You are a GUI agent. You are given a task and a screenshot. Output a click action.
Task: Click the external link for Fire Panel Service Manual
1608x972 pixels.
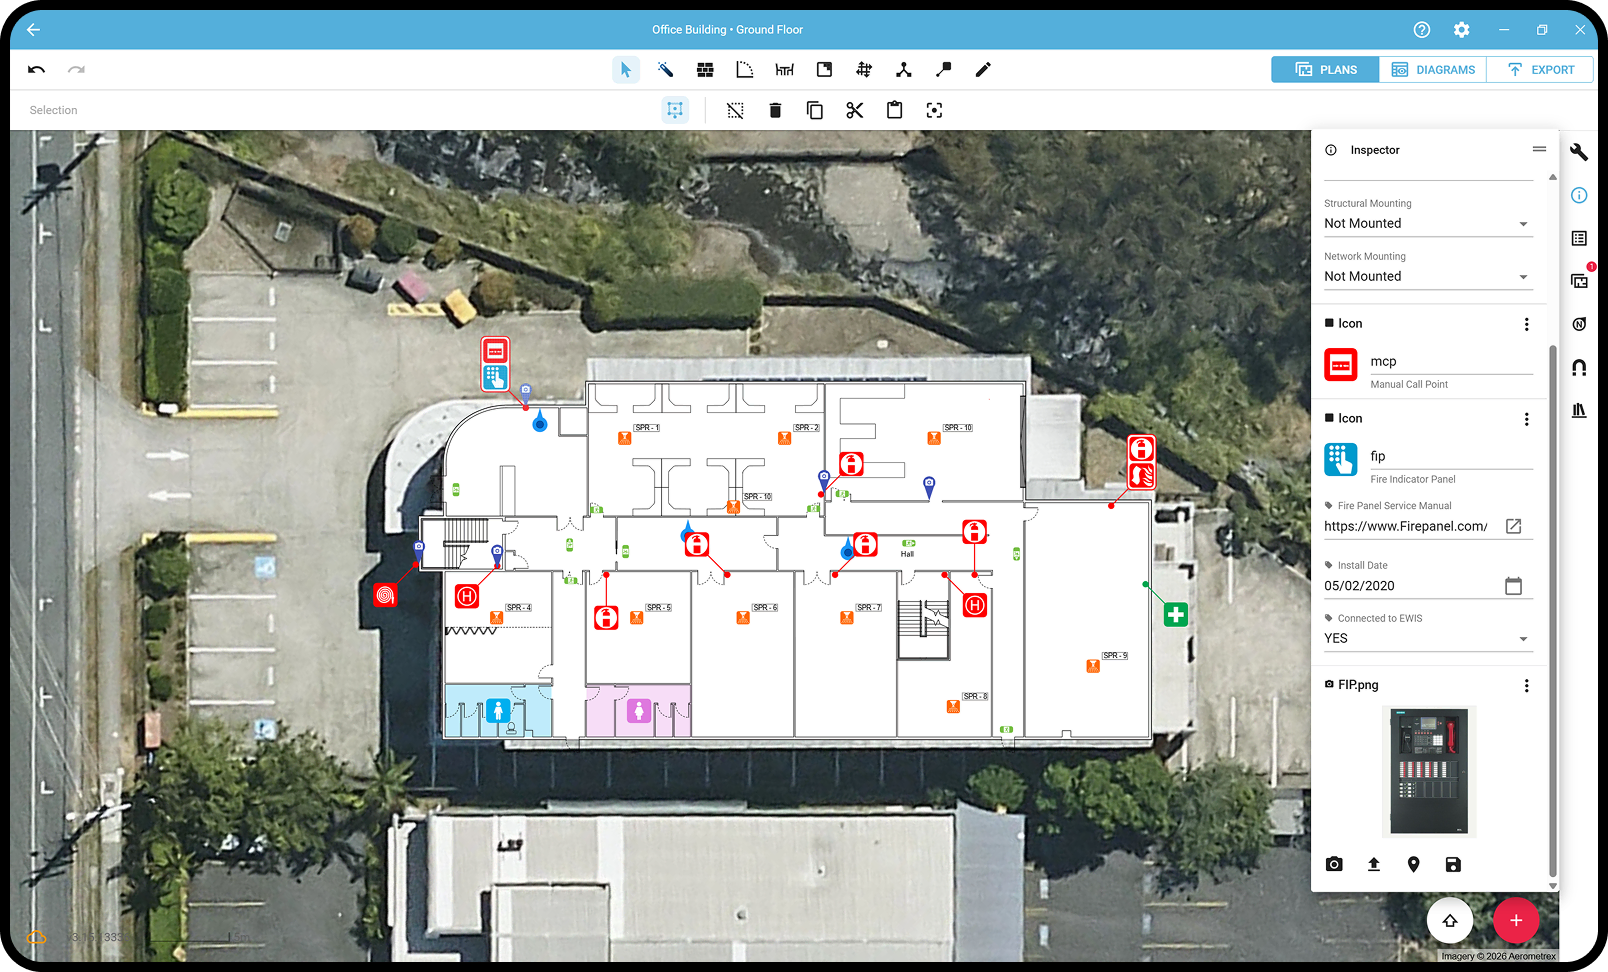(1513, 526)
